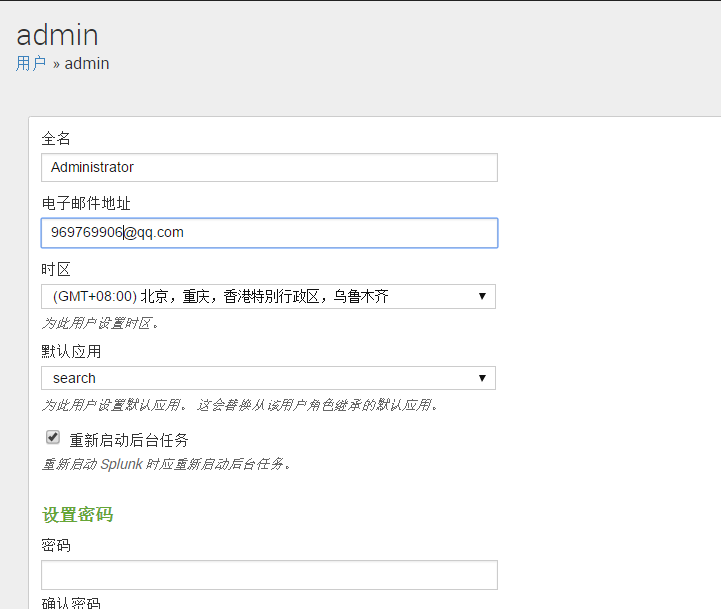Viewport: 721px width, 609px height.
Task: Click the green 设置密码 section heading
Action: [77, 515]
